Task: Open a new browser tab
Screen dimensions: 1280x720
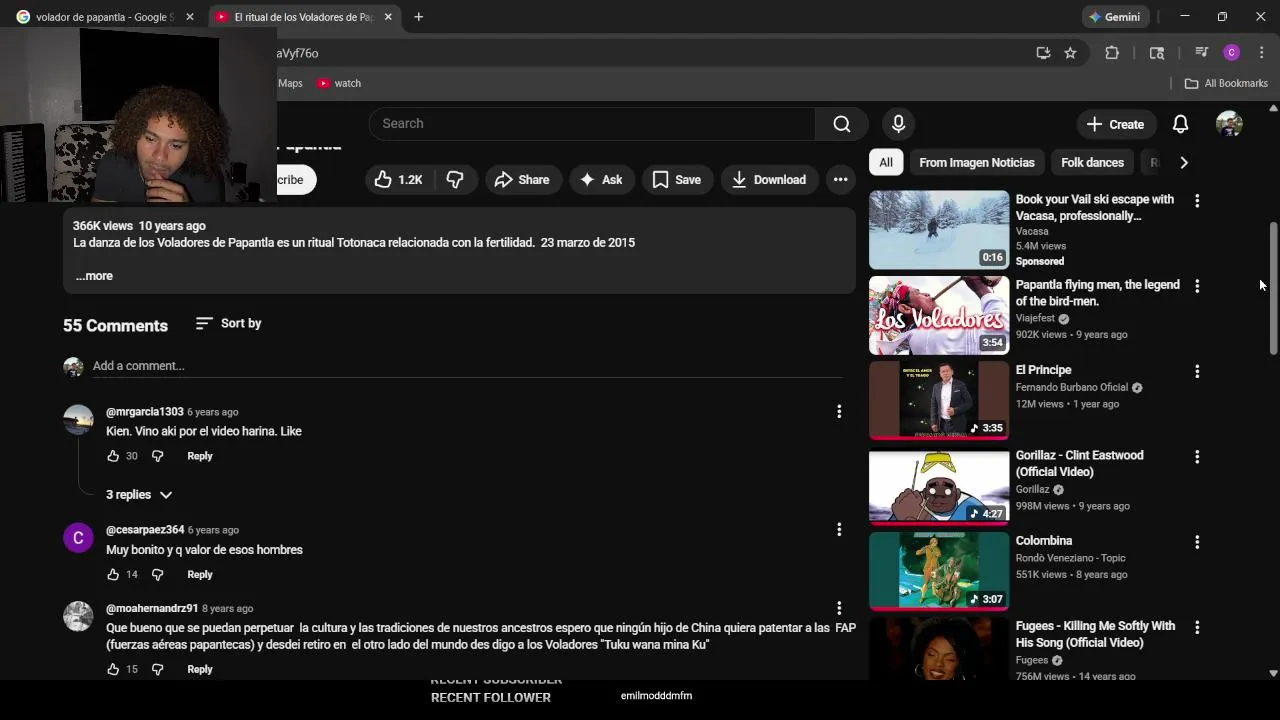Action: click(x=418, y=17)
